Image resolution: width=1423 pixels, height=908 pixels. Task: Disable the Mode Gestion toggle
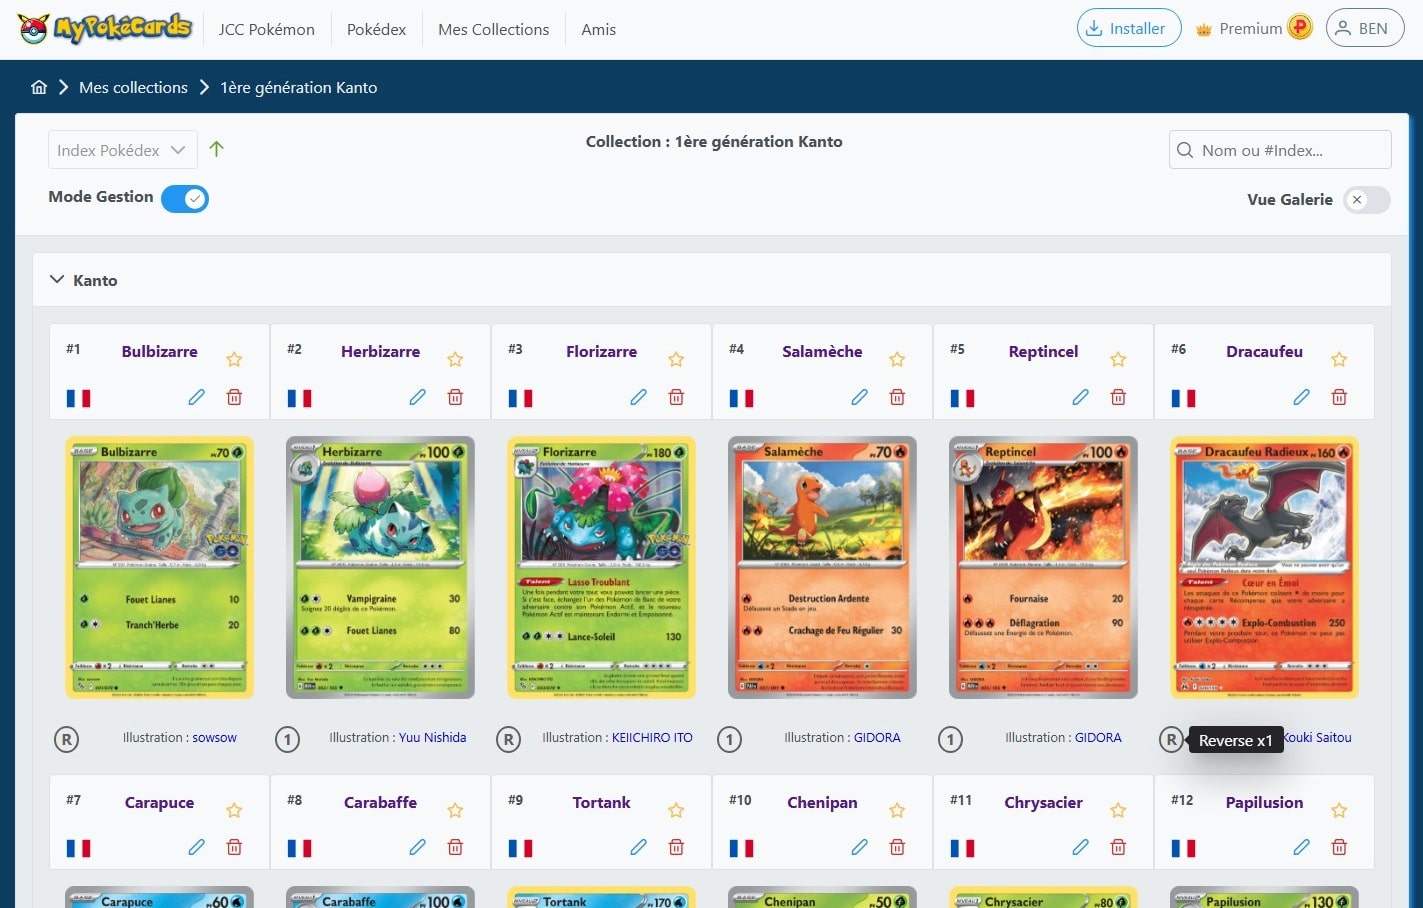[x=185, y=198]
